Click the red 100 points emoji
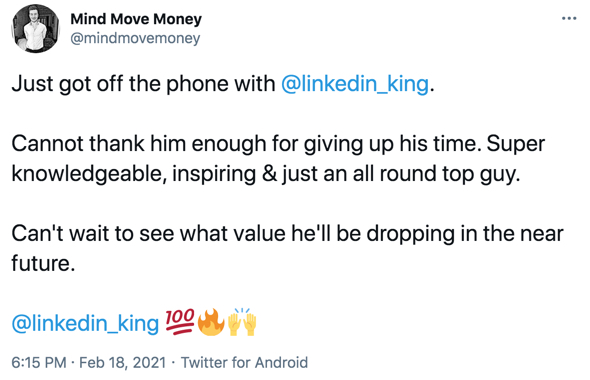Screen dimensions: 590x380 click(x=180, y=322)
